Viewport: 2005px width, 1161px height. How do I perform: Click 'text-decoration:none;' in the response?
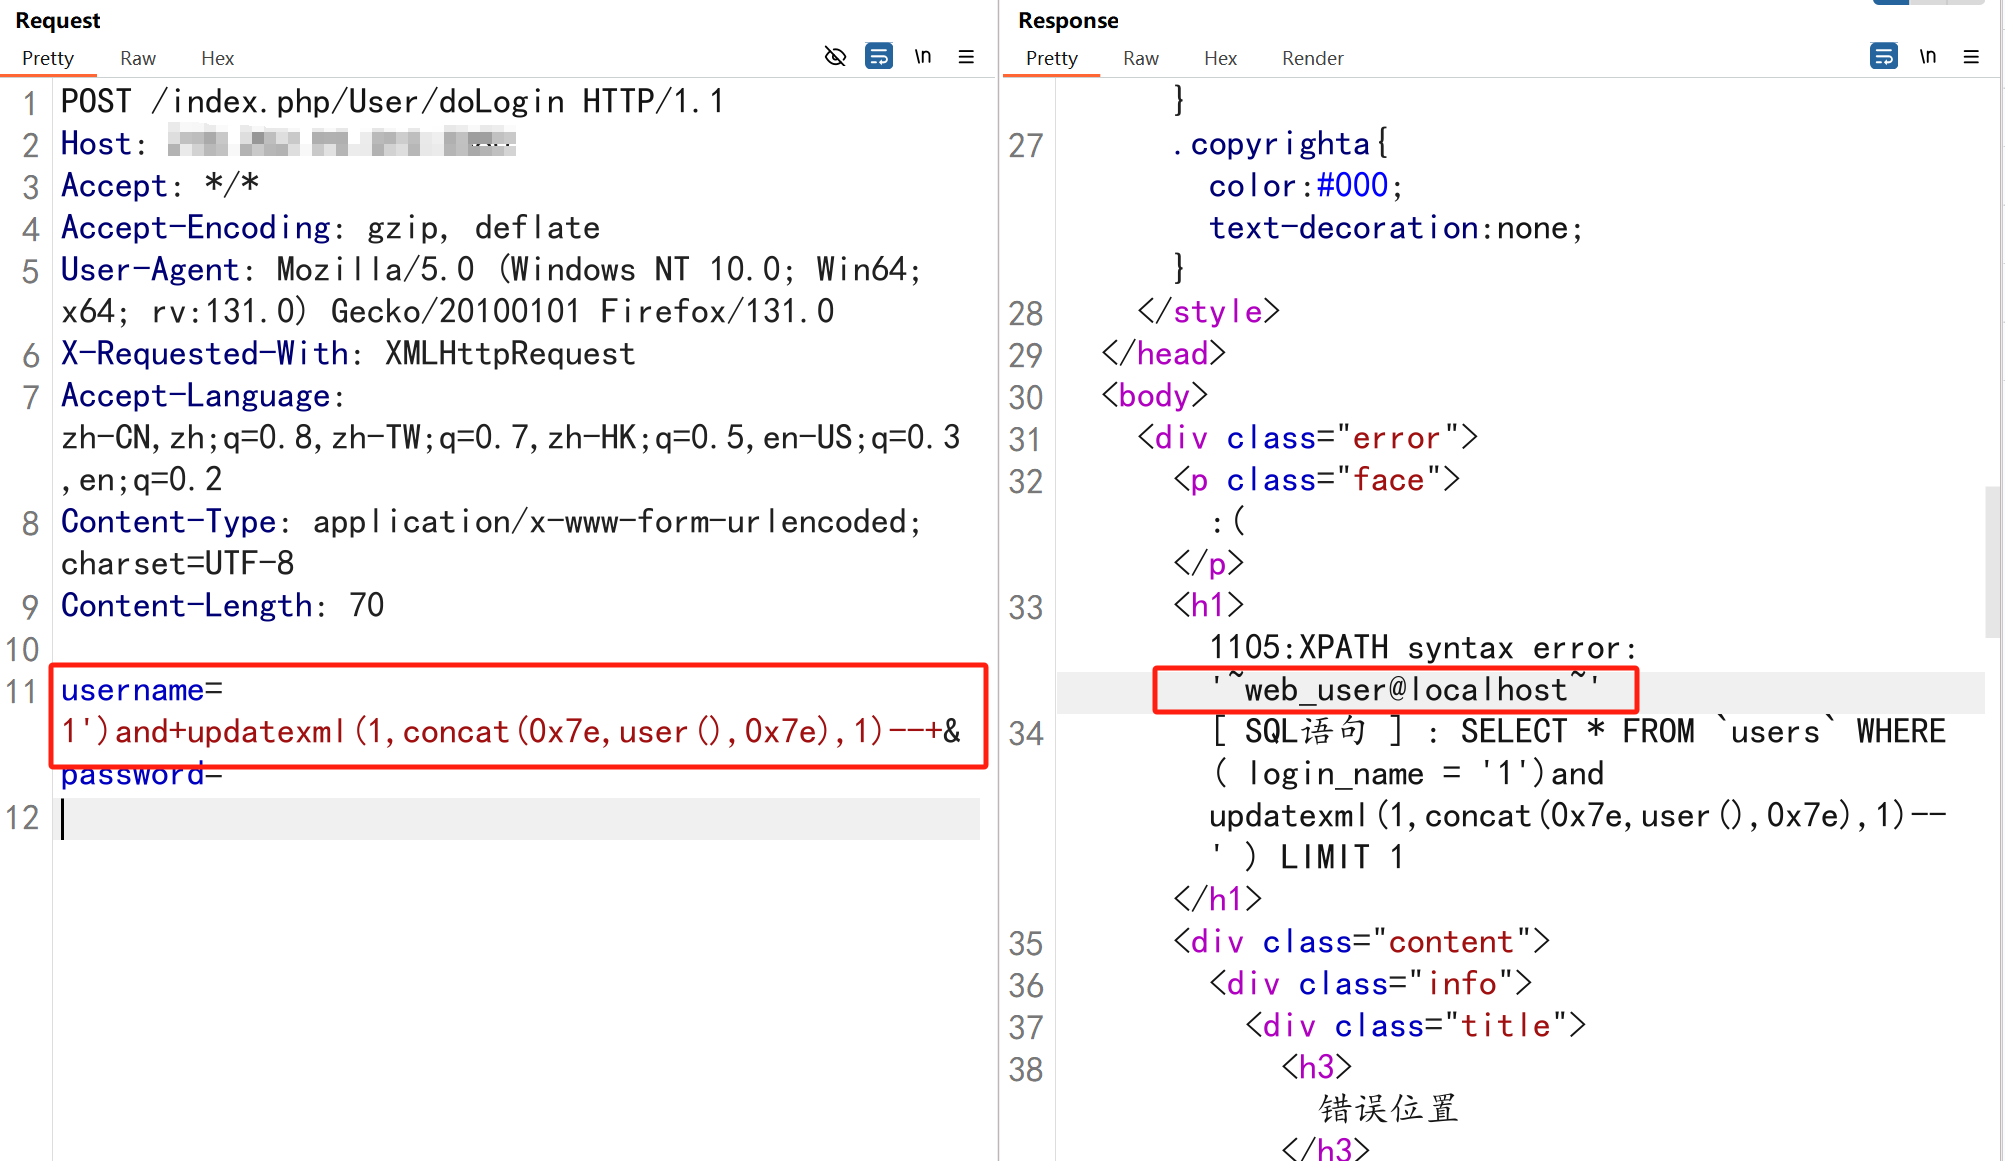[1396, 228]
